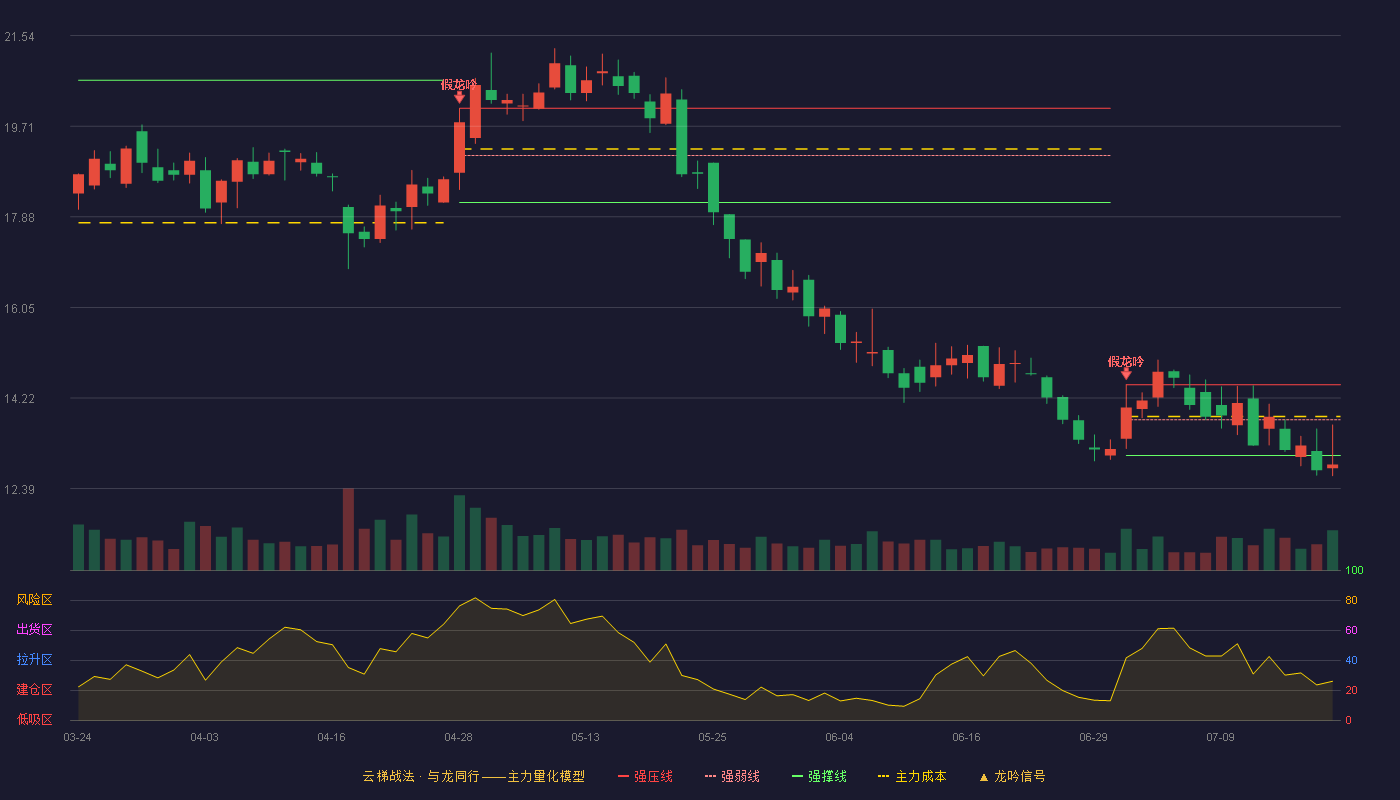Click the 假龙吟 arrow marker near 06-29

point(1126,374)
